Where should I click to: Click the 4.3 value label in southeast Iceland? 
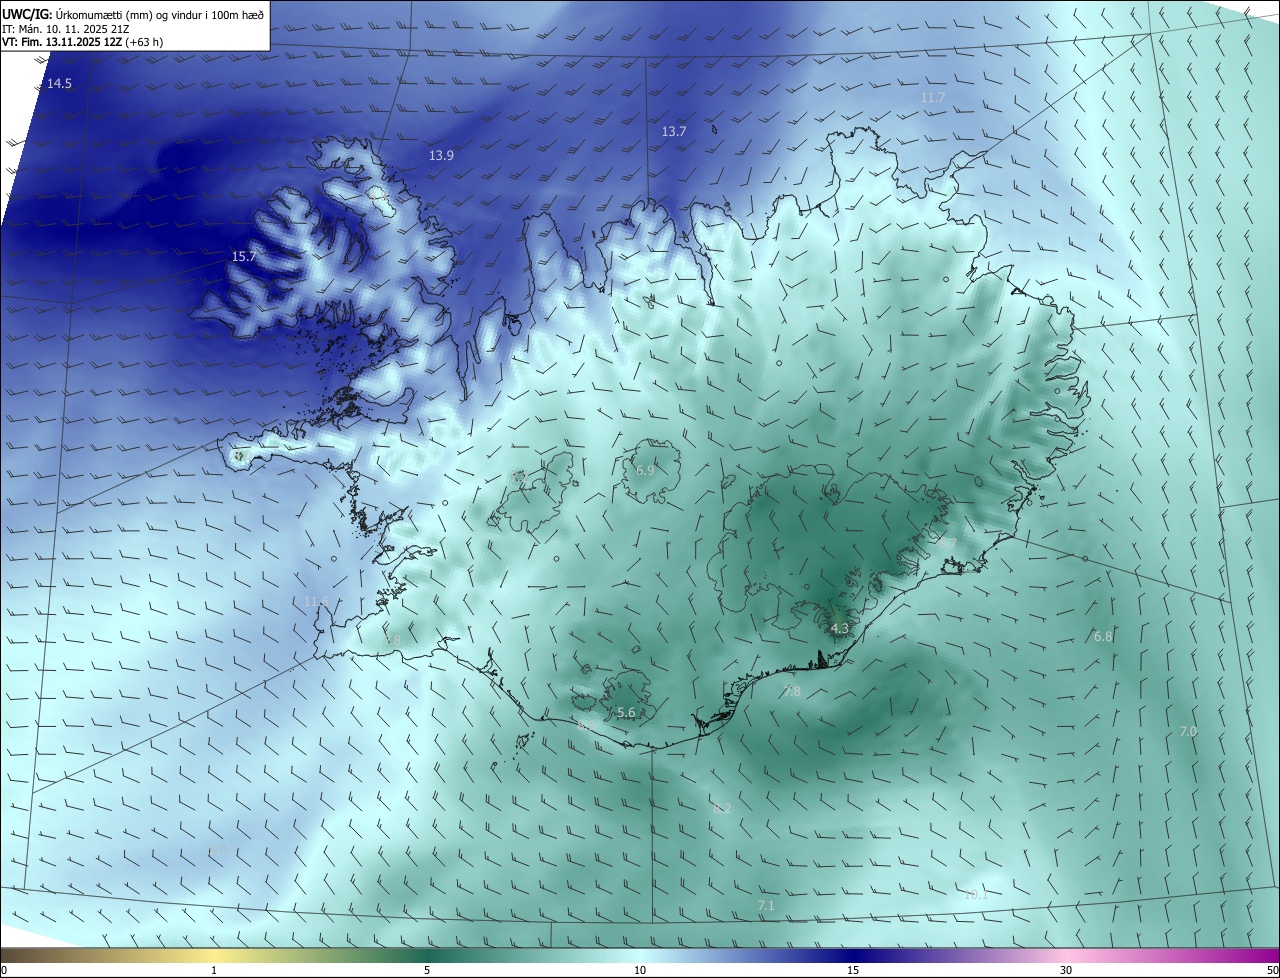pyautogui.click(x=840, y=629)
